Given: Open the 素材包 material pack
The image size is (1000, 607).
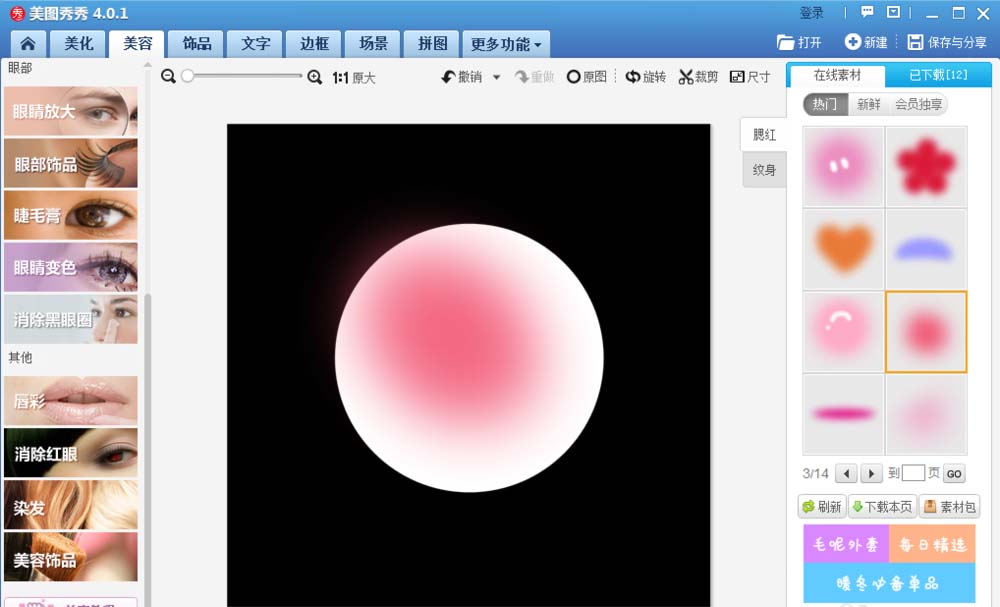Looking at the screenshot, I should tap(950, 507).
